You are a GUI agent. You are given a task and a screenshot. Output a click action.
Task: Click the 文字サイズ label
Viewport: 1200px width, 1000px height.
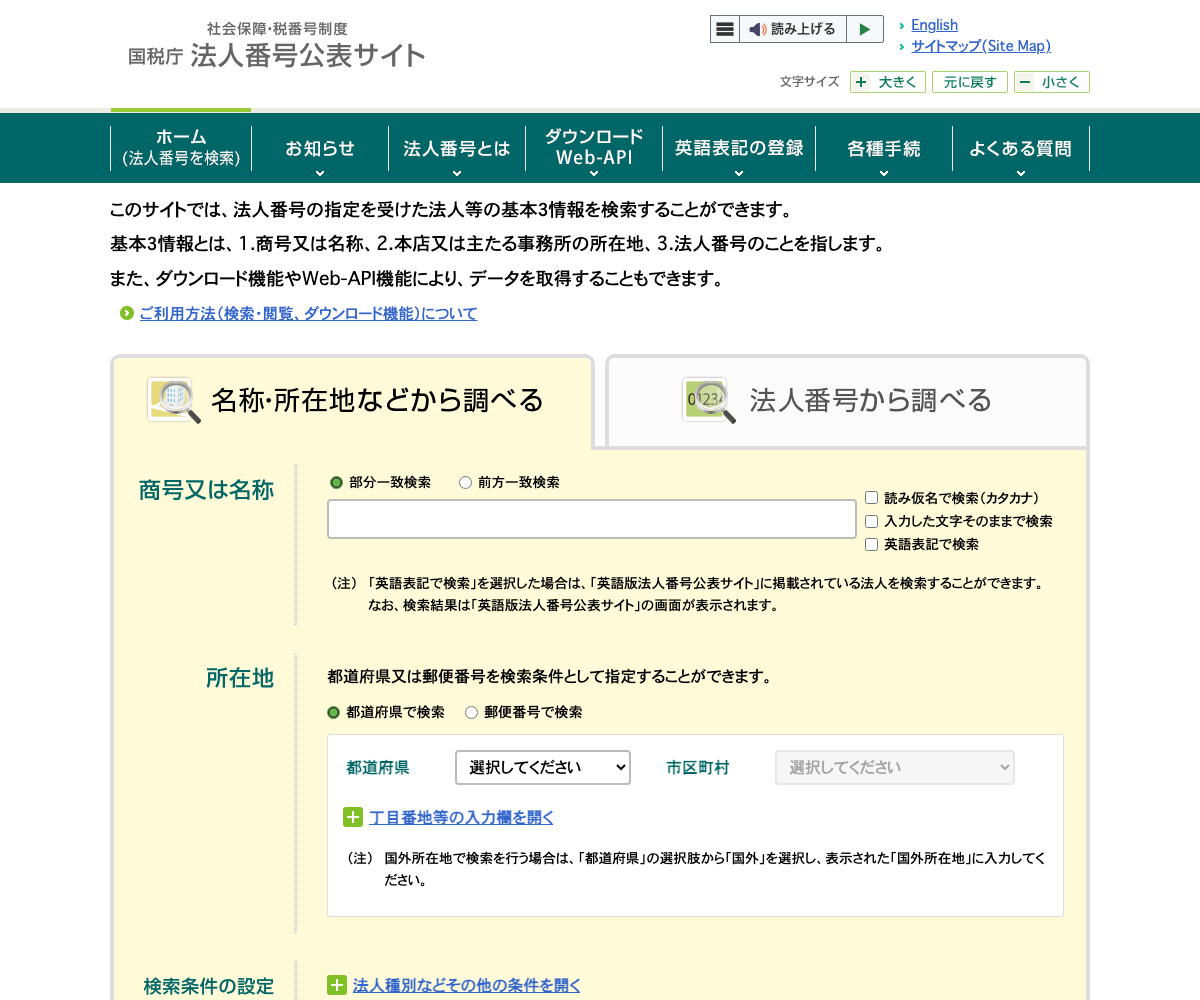(x=809, y=82)
